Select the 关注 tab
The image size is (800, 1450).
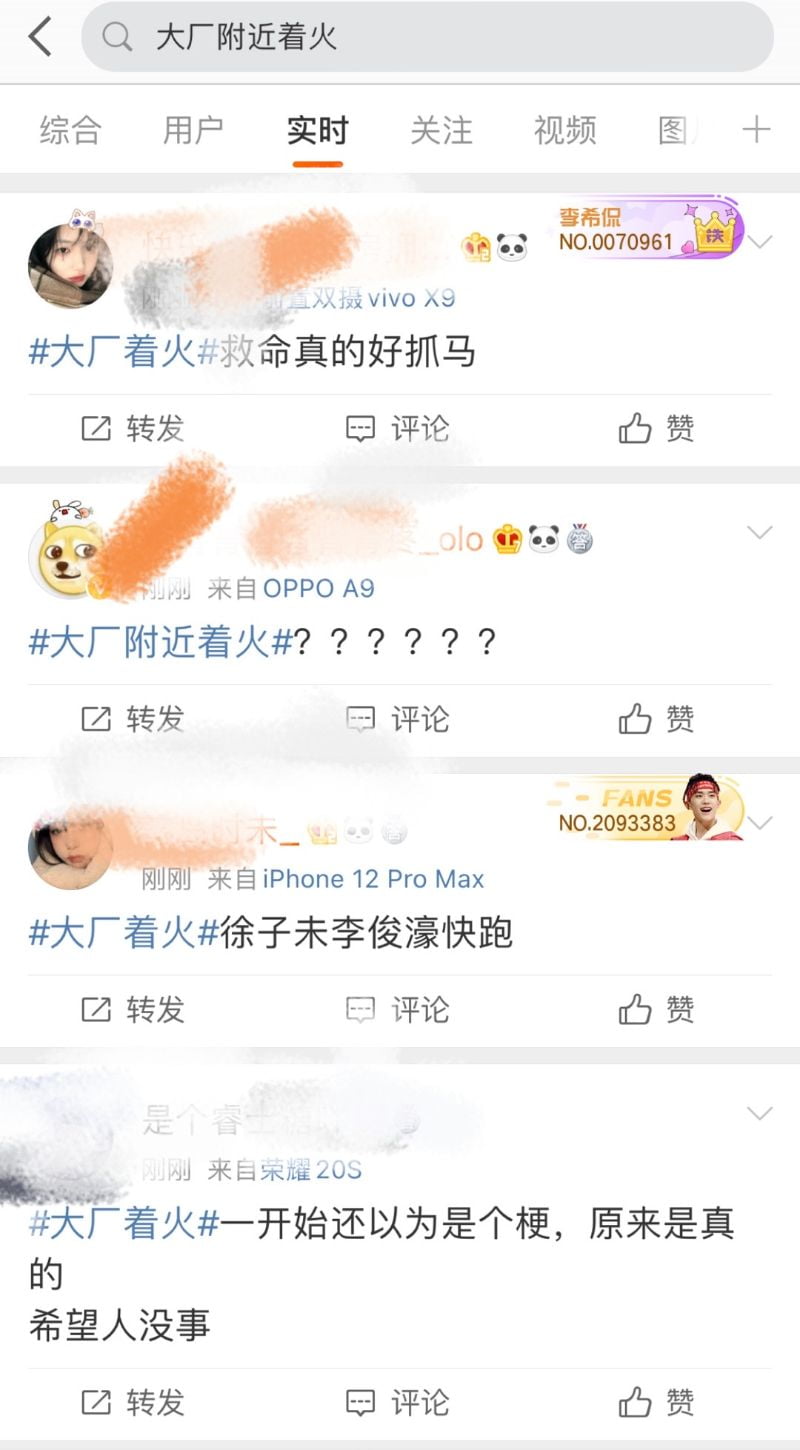[x=441, y=130]
